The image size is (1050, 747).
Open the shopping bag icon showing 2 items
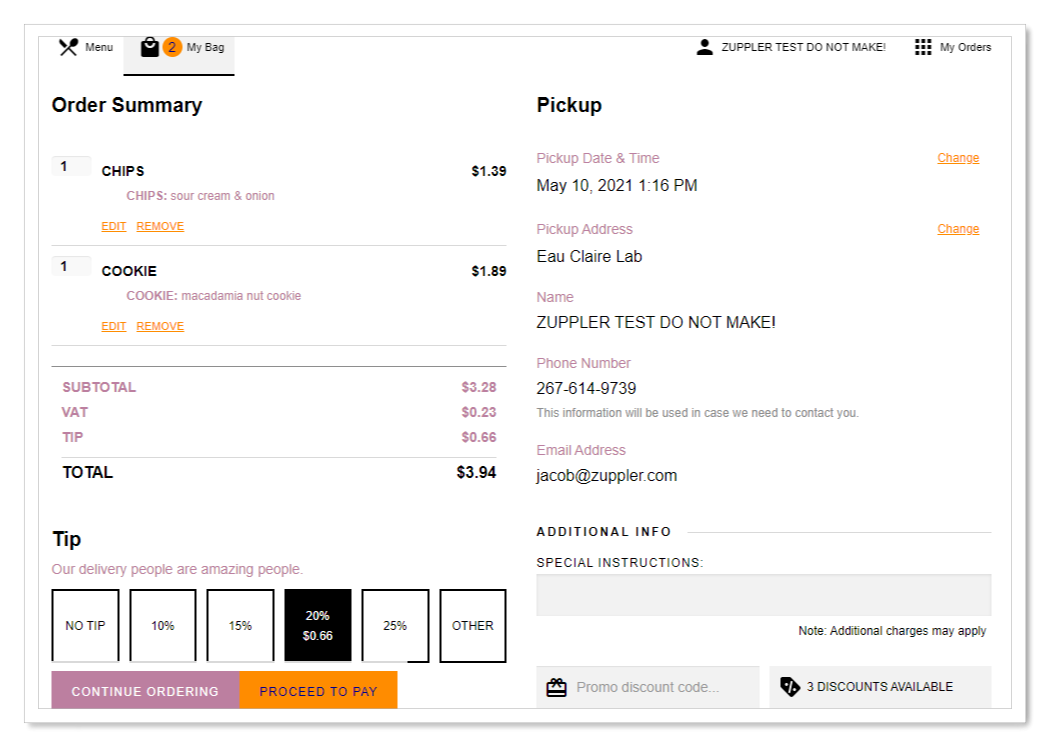(150, 46)
